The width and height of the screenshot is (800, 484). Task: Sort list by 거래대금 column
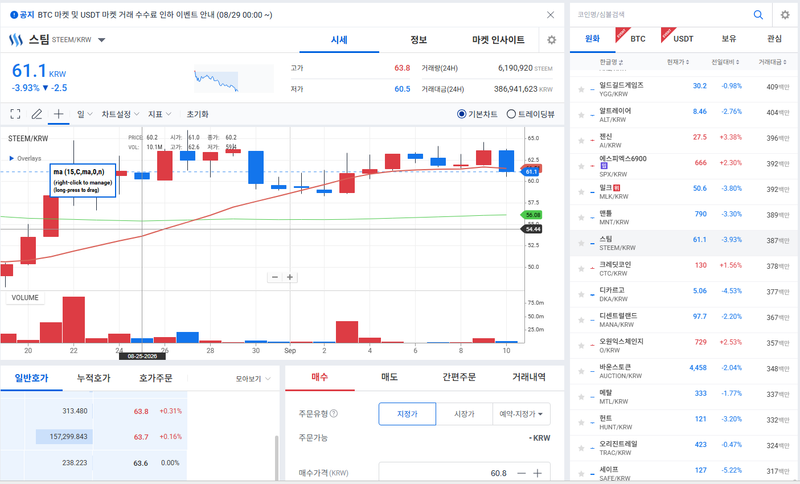(x=772, y=62)
